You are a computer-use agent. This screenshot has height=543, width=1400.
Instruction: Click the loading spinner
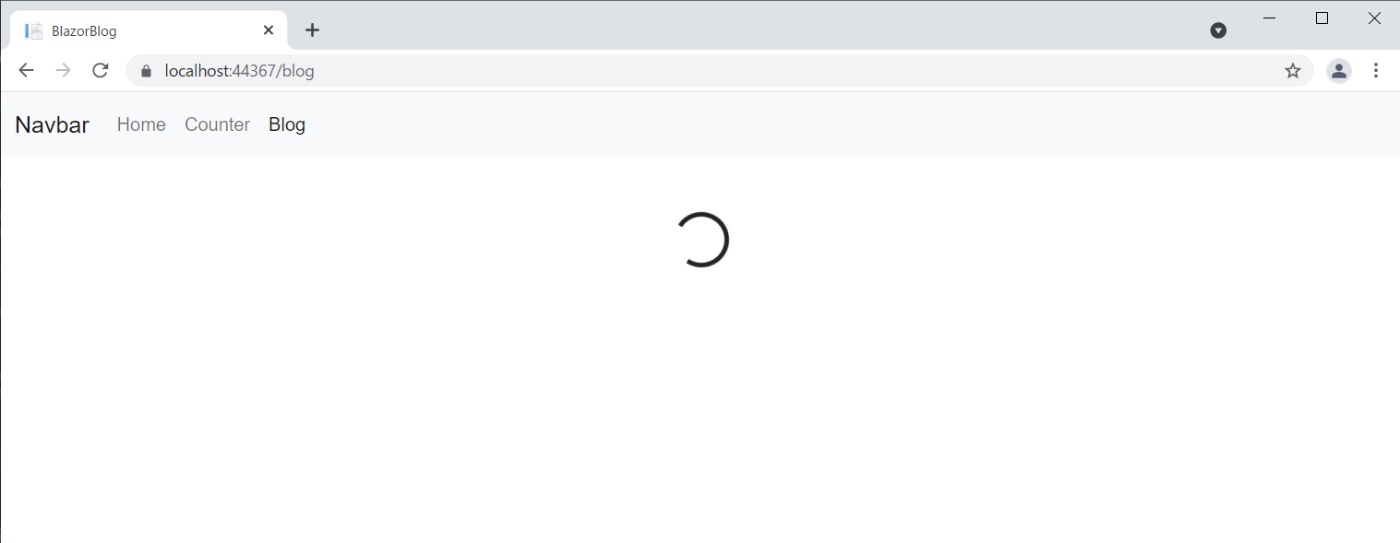pyautogui.click(x=701, y=240)
